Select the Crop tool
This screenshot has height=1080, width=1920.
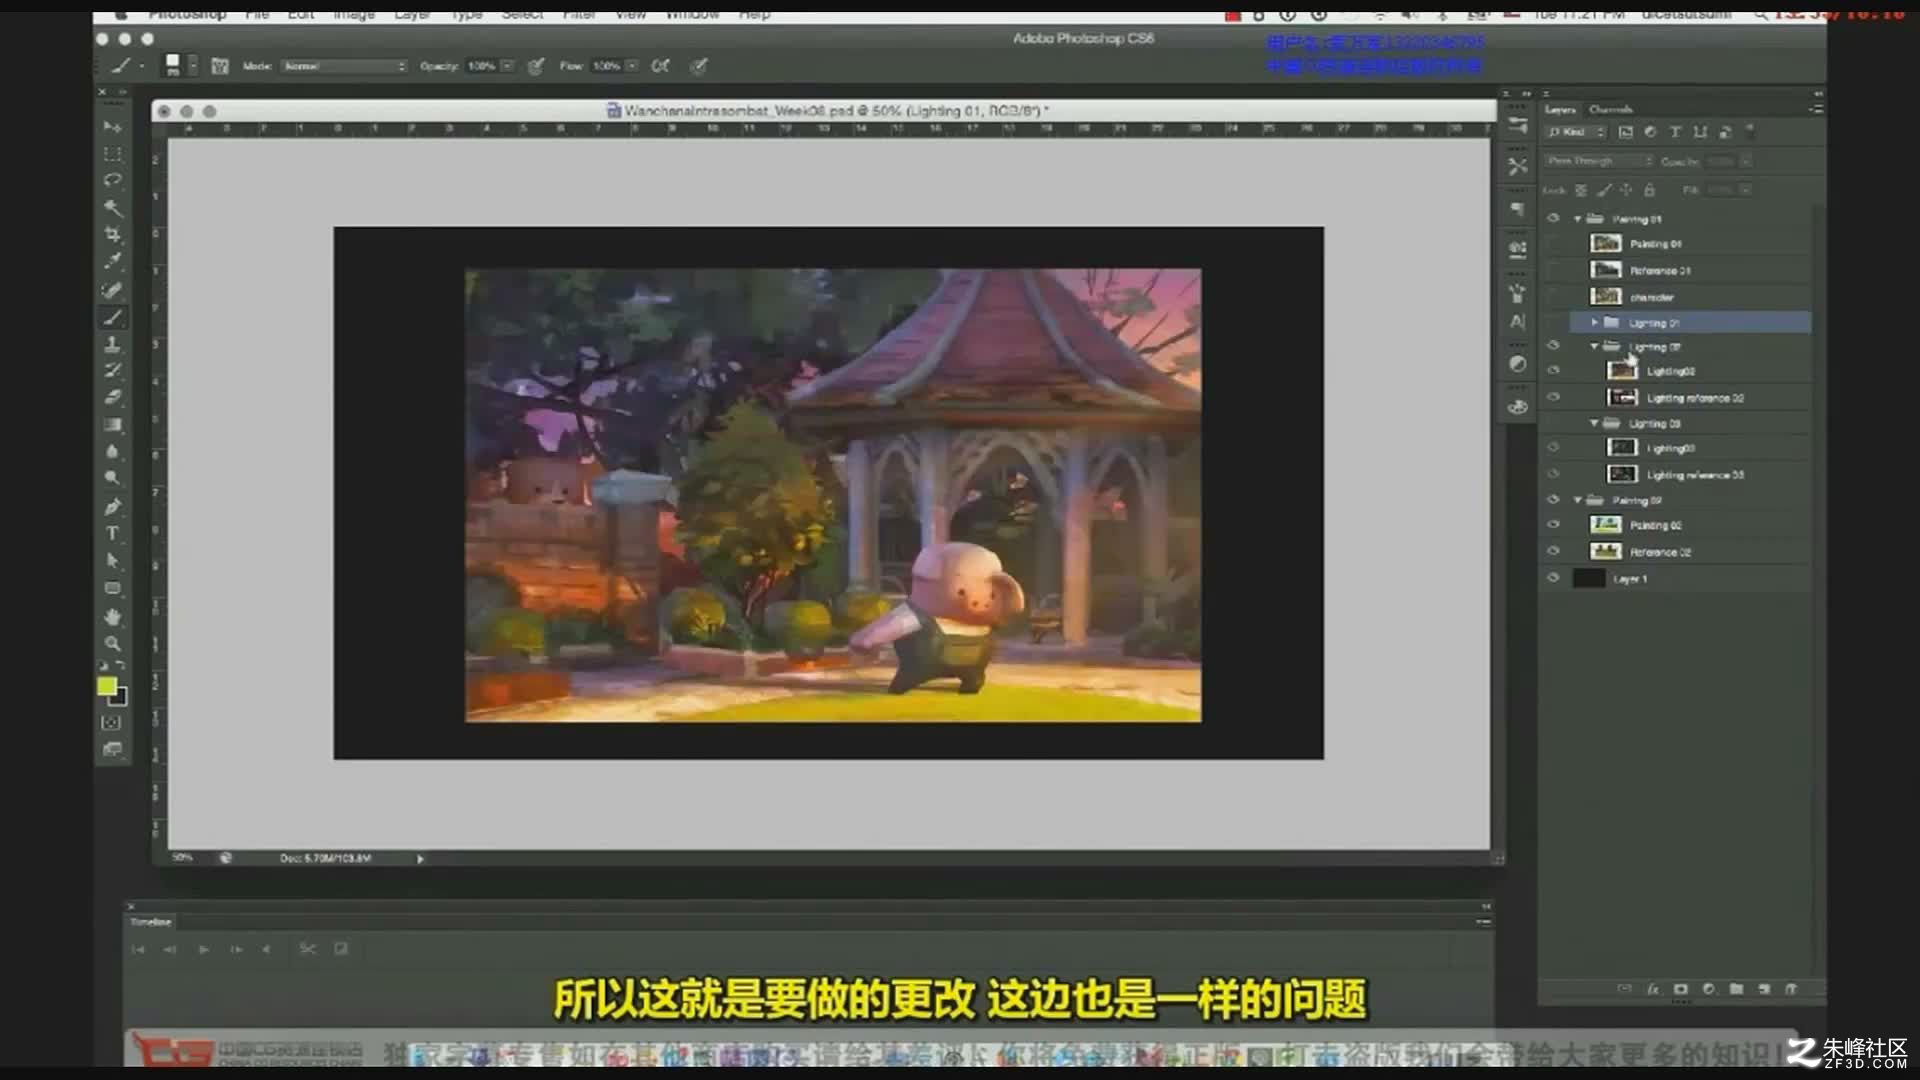click(112, 234)
